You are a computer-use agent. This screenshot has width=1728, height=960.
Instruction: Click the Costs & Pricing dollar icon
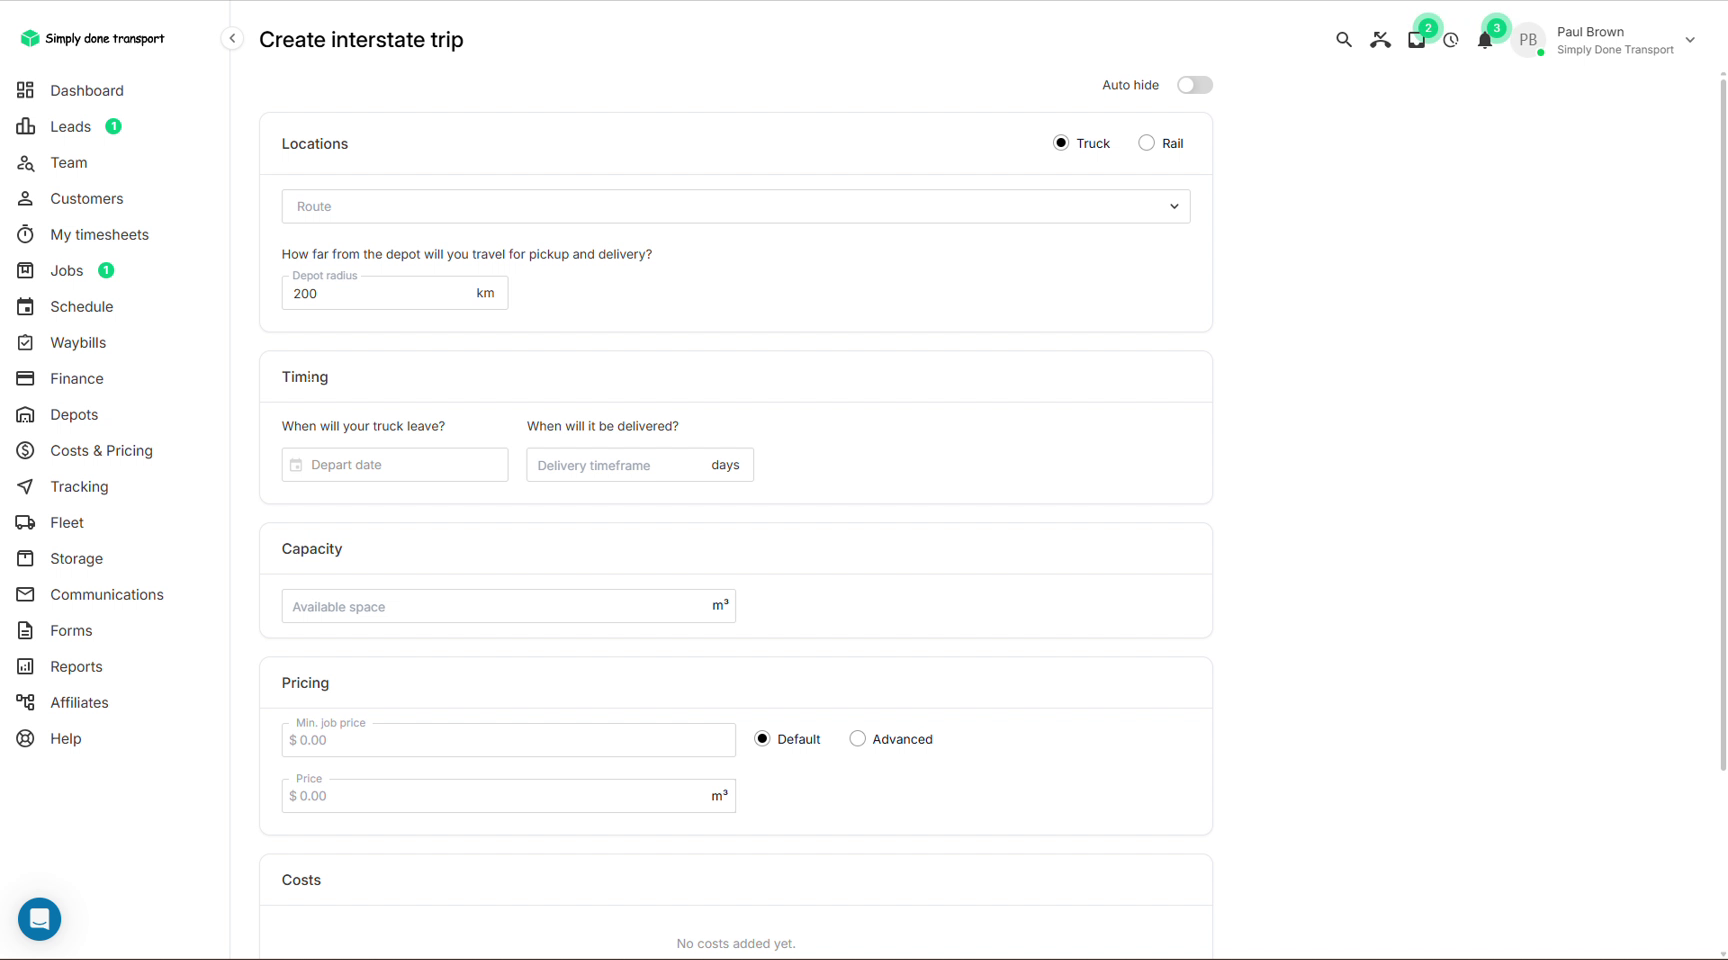click(x=25, y=450)
